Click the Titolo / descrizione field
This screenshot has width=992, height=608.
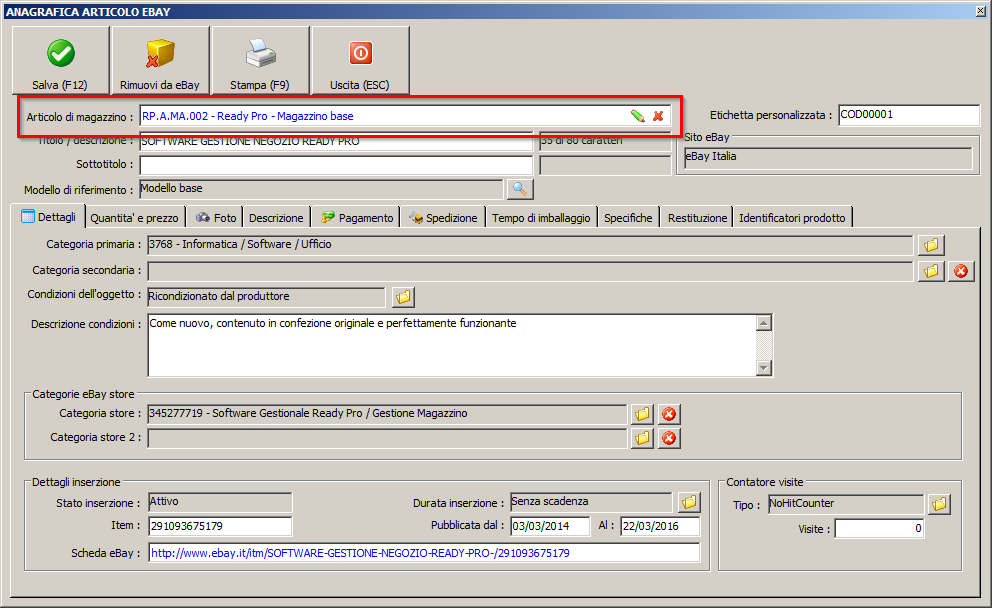coord(336,141)
